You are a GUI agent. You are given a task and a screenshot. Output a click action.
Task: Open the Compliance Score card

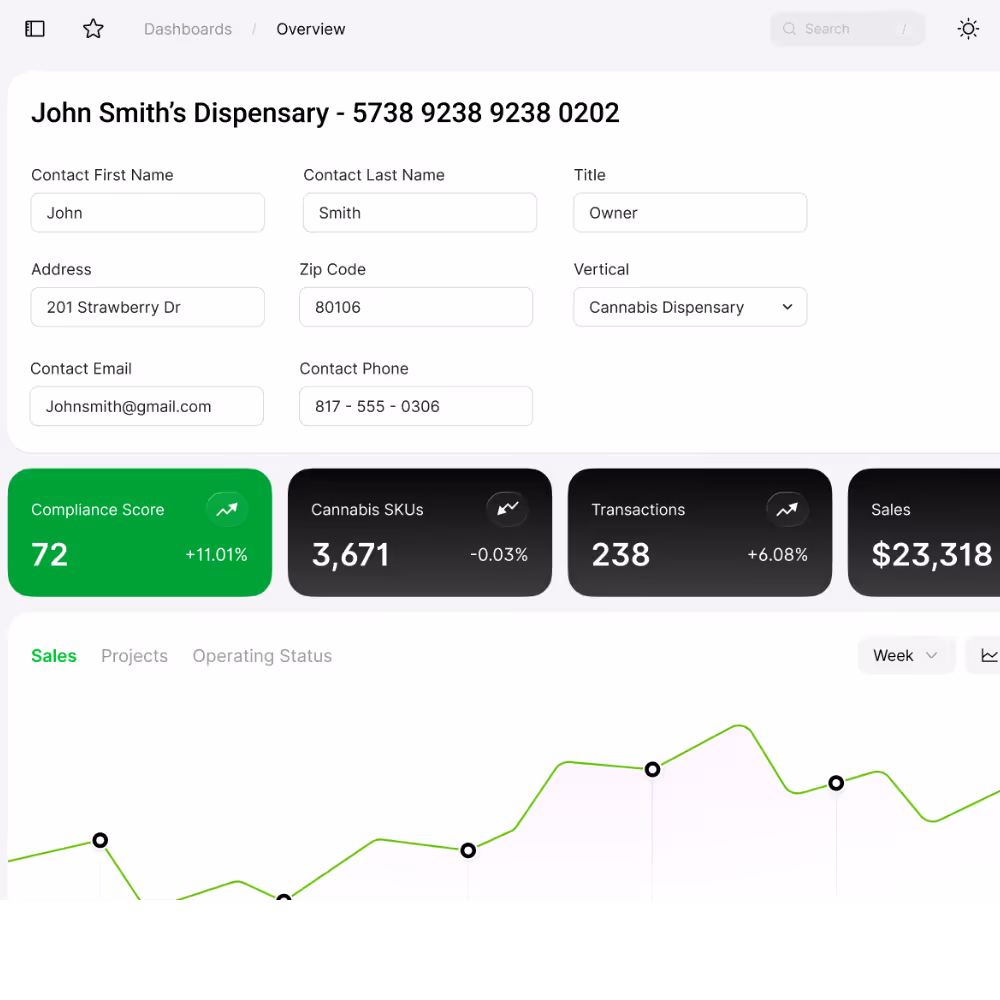click(x=140, y=533)
